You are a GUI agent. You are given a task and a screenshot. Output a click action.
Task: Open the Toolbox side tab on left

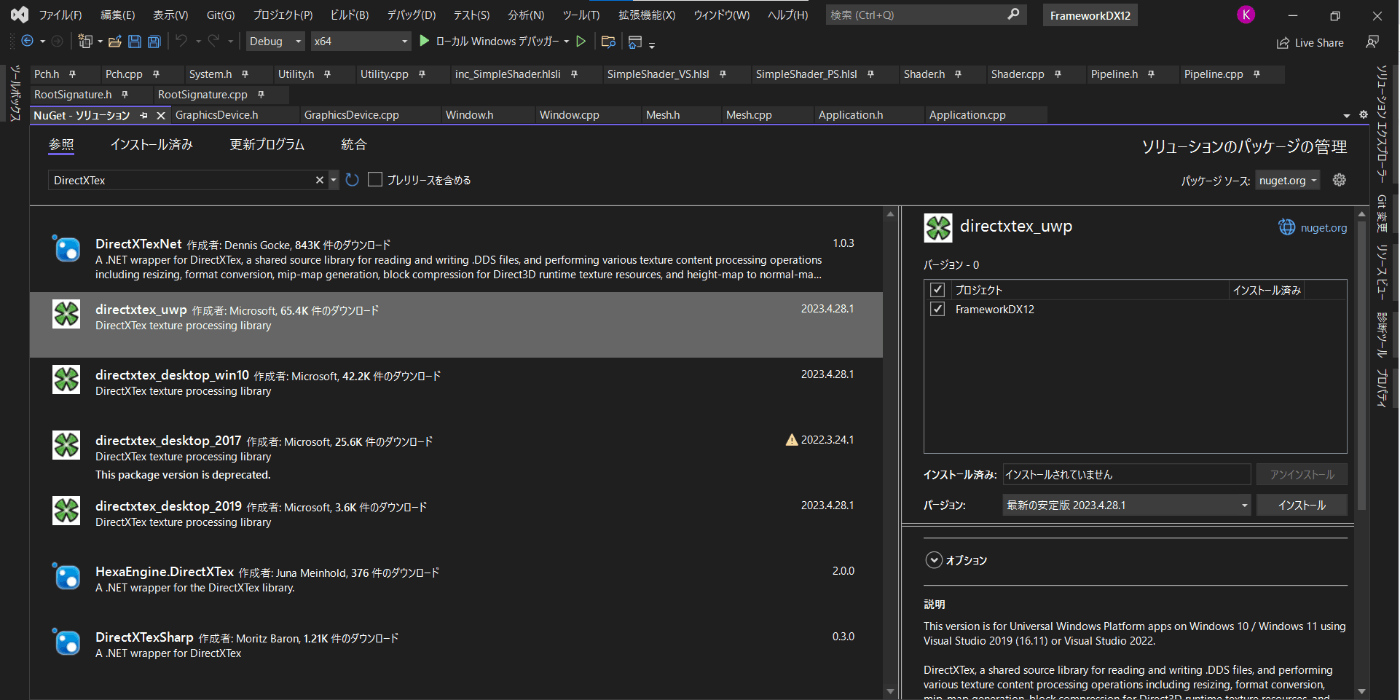14,94
